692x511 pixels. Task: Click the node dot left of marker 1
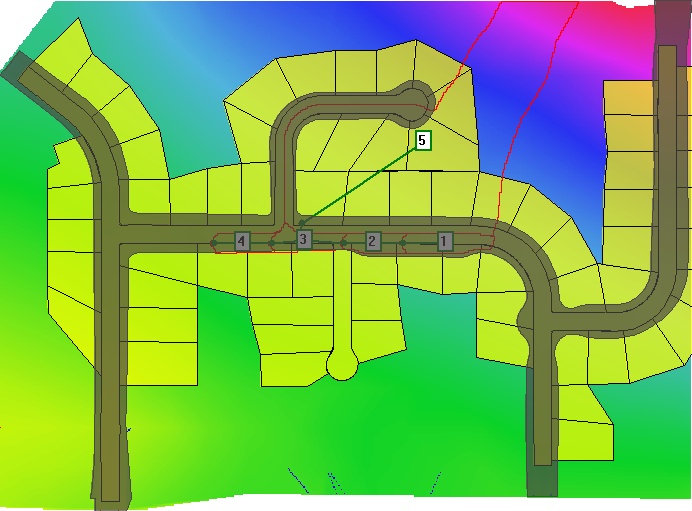pyautogui.click(x=402, y=242)
